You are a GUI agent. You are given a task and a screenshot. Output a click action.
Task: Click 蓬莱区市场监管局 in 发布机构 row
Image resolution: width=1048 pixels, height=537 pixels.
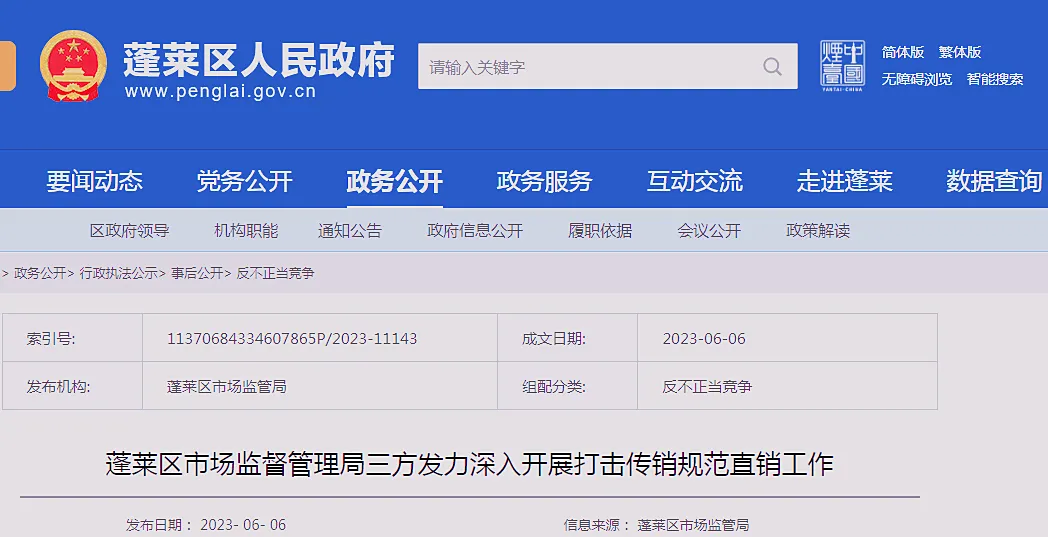point(227,387)
